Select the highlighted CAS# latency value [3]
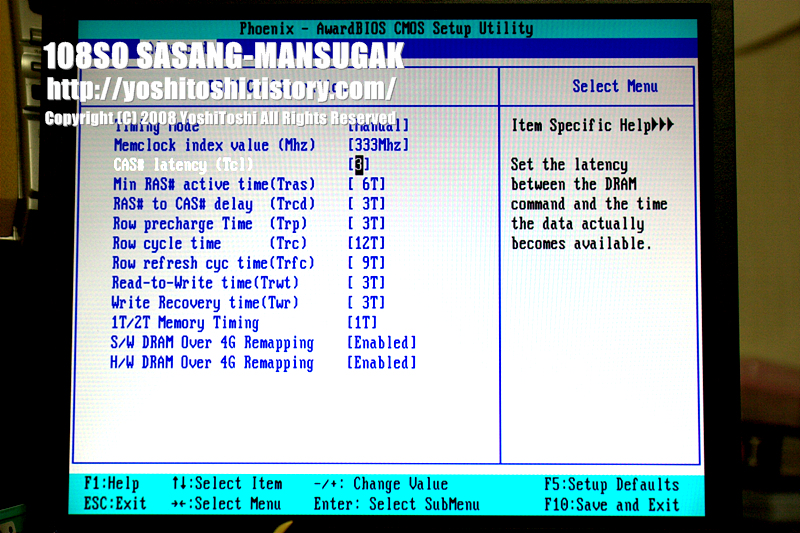The height and width of the screenshot is (533, 800). coord(359,165)
